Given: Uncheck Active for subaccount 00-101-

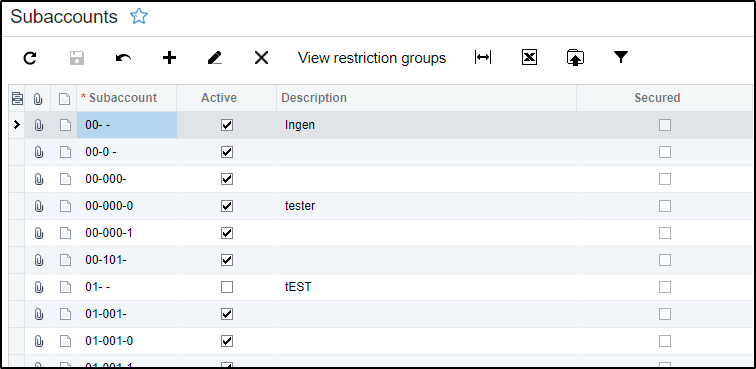Looking at the screenshot, I should click(x=227, y=260).
